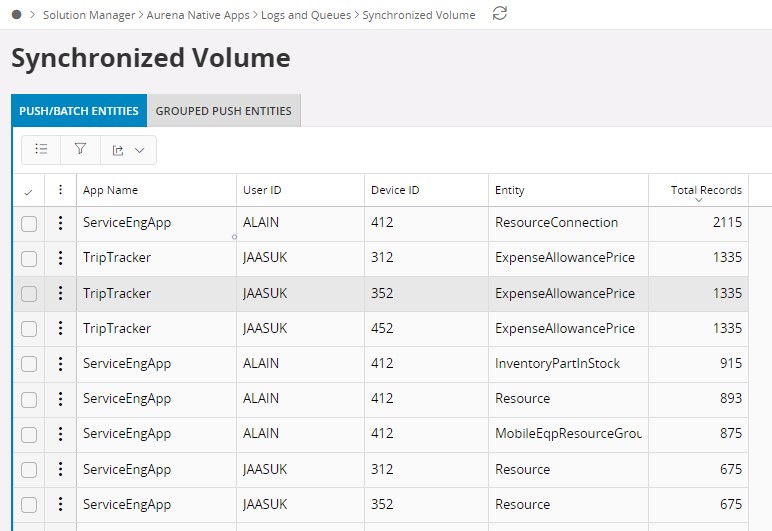Open the list view options icon
This screenshot has width=772, height=531.
pyautogui.click(x=41, y=150)
